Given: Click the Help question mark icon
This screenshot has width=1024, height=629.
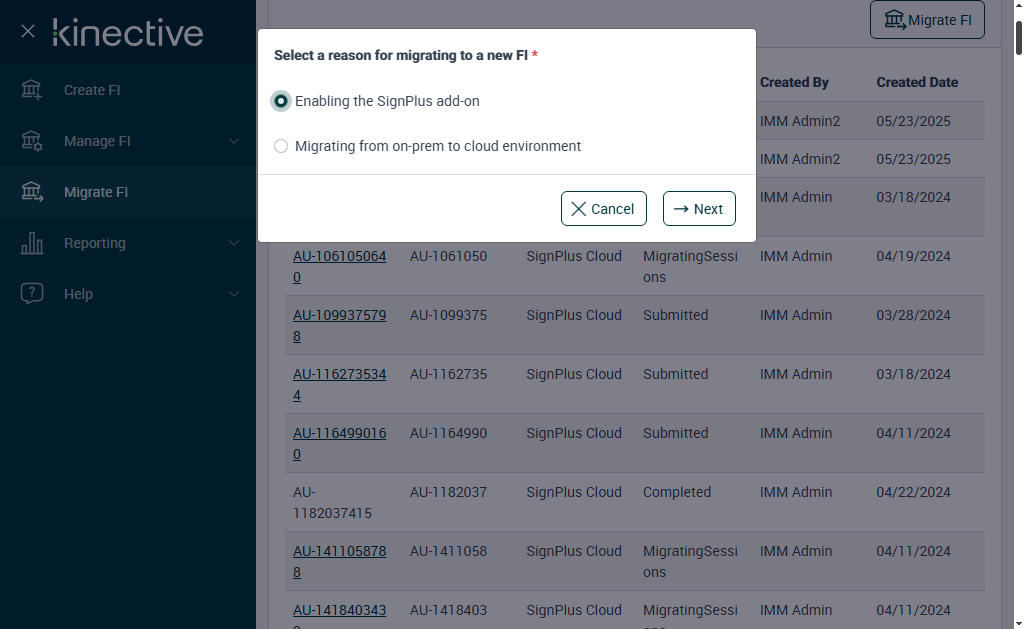Looking at the screenshot, I should click(31, 293).
